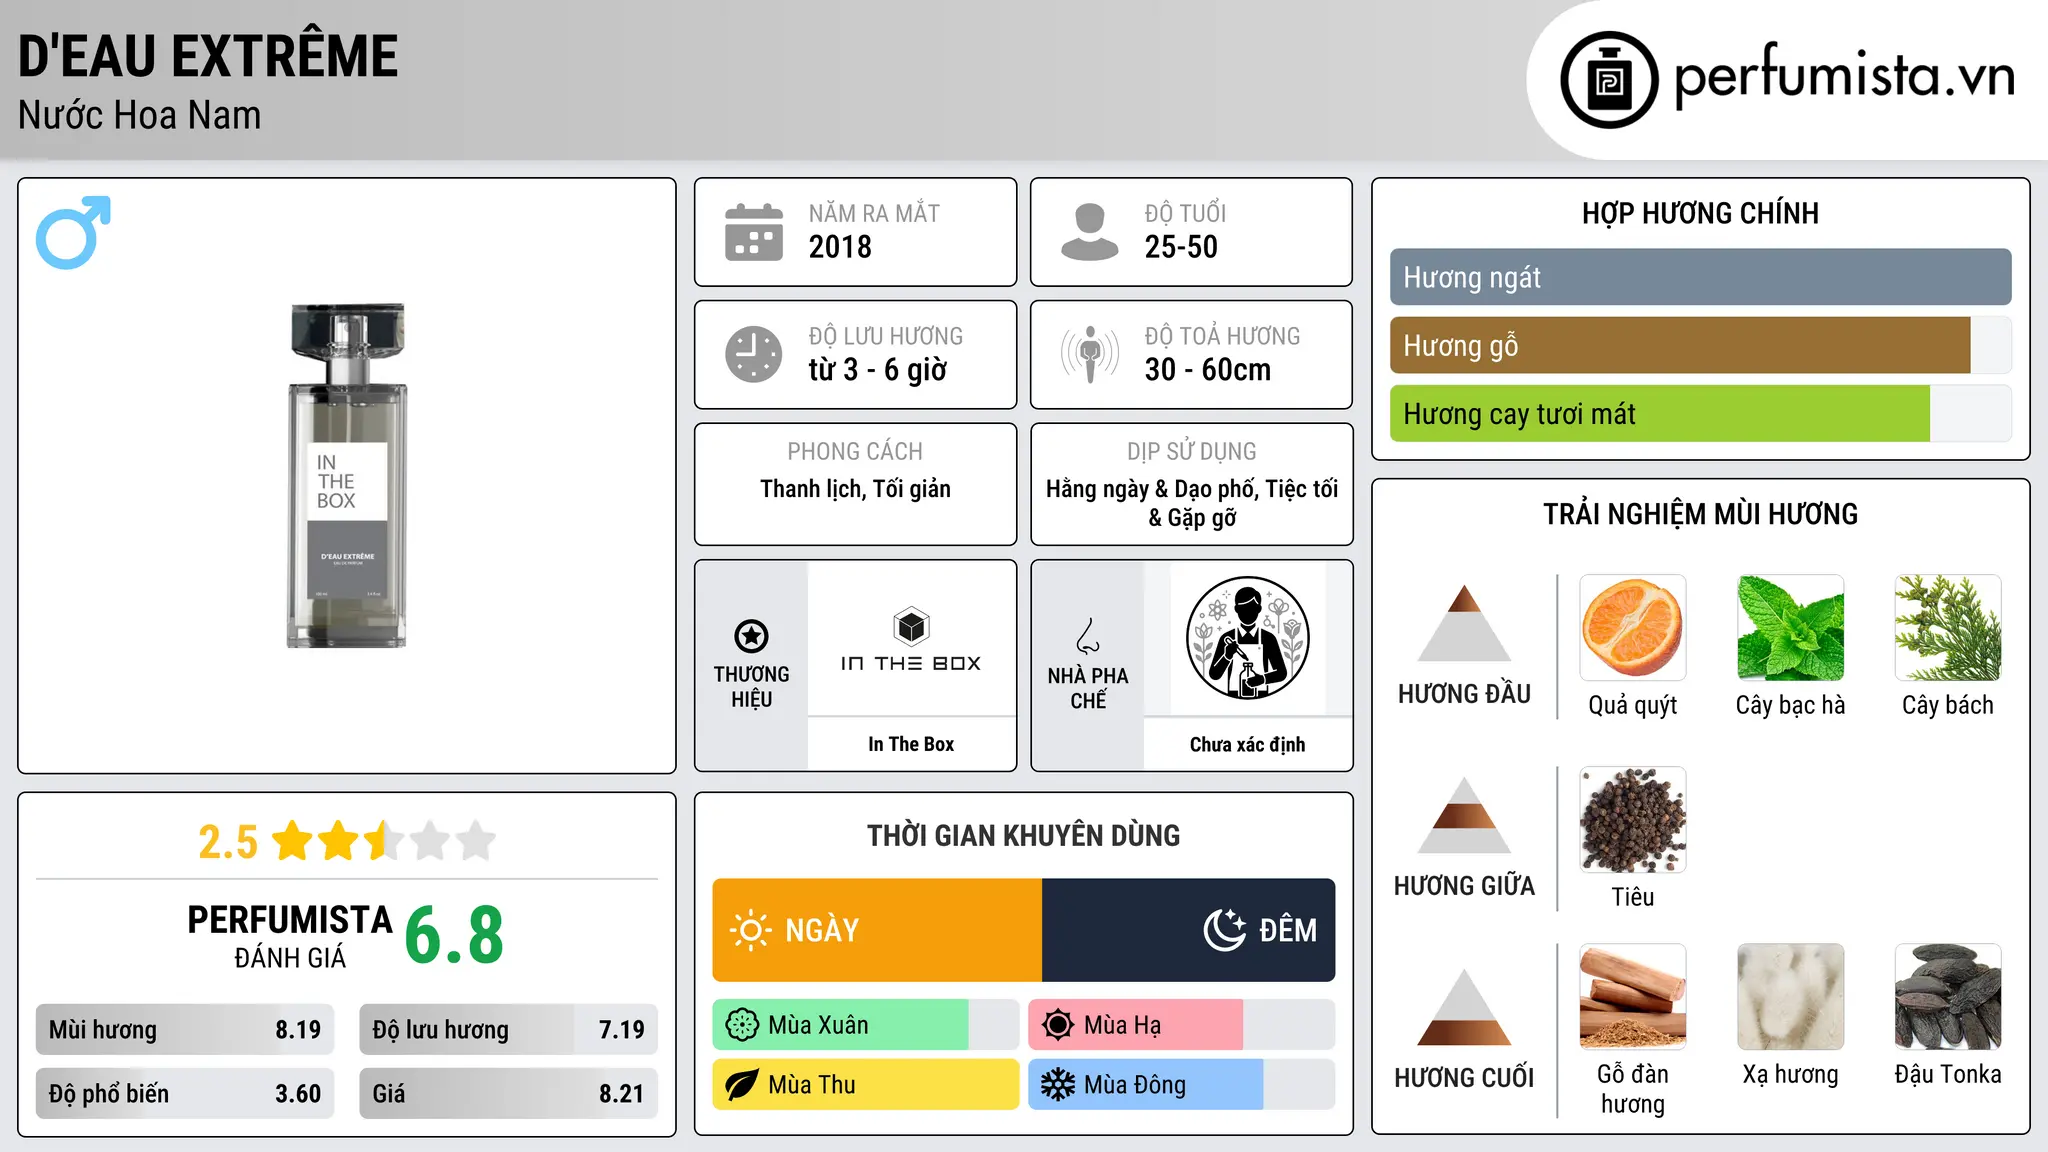Click the moon icon next to Đêm

[x=1225, y=930]
